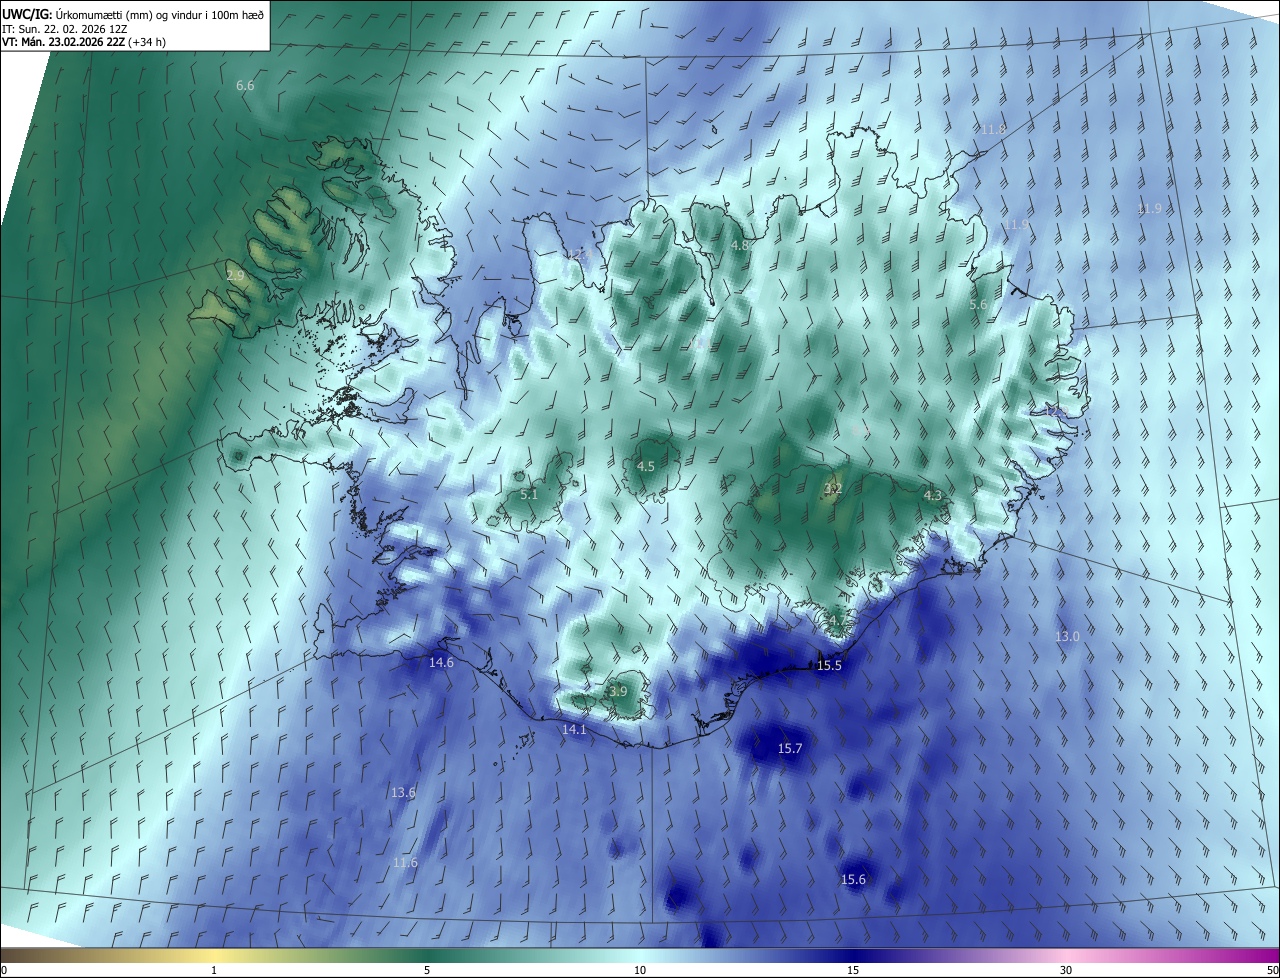Image resolution: width=1280 pixels, height=978 pixels.
Task: Click the 3.9 value label
Action: [x=618, y=691]
